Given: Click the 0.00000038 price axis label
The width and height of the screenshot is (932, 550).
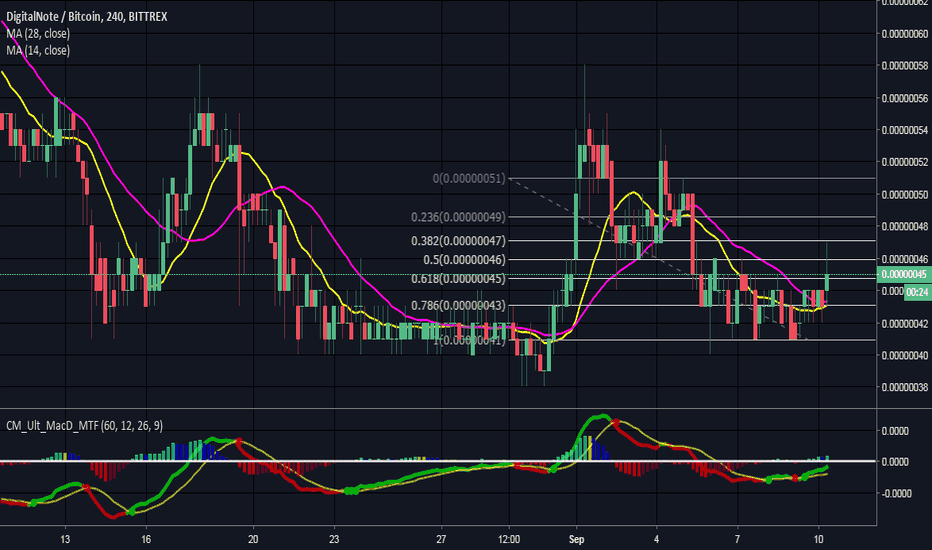Looking at the screenshot, I should pos(905,387).
